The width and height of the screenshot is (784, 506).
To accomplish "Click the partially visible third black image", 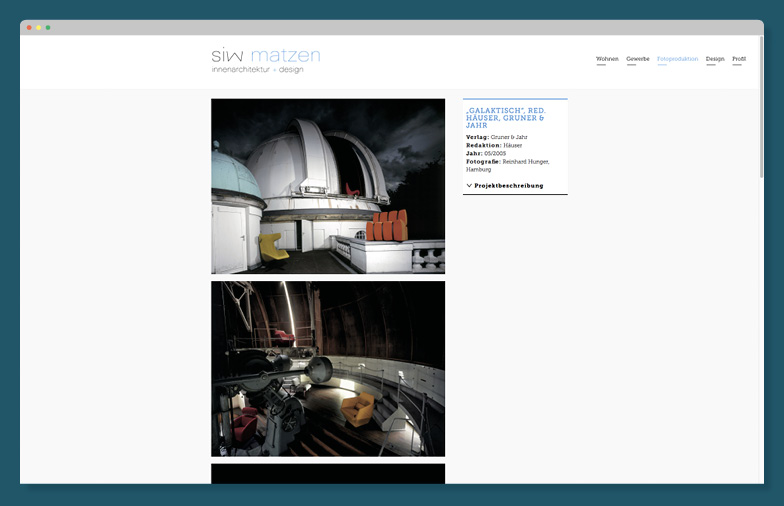I will tap(328, 474).
